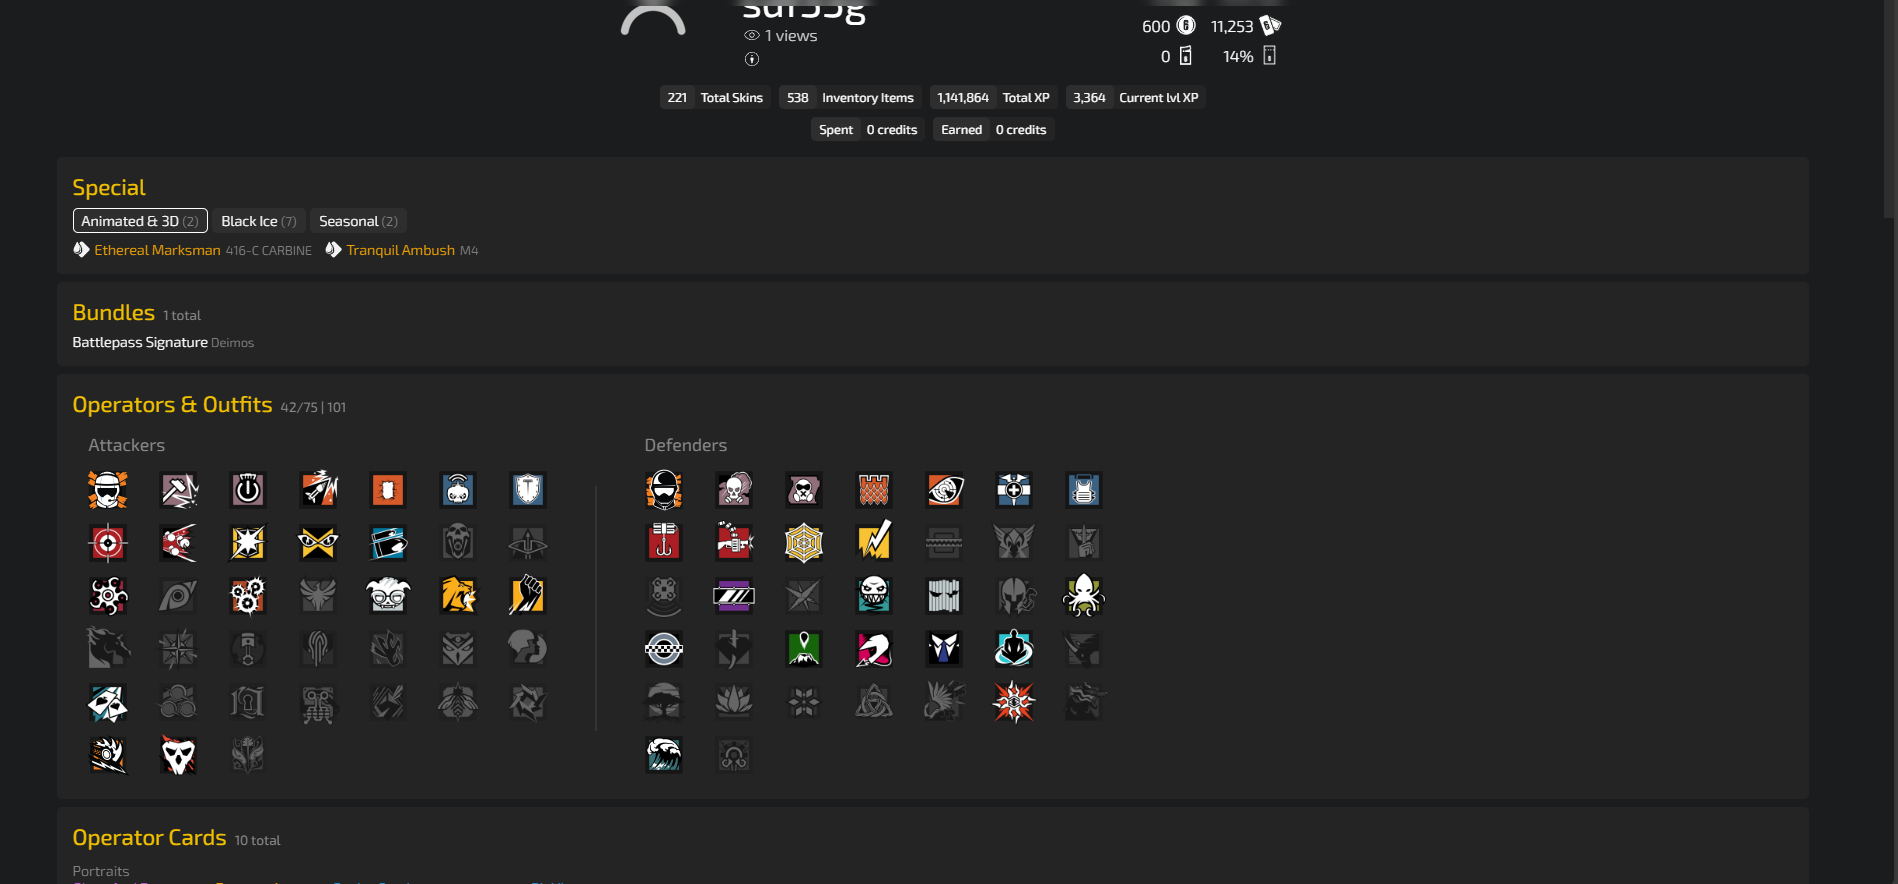Select the Blitz flash operator icon
1898x884 pixels.
(x=248, y=543)
